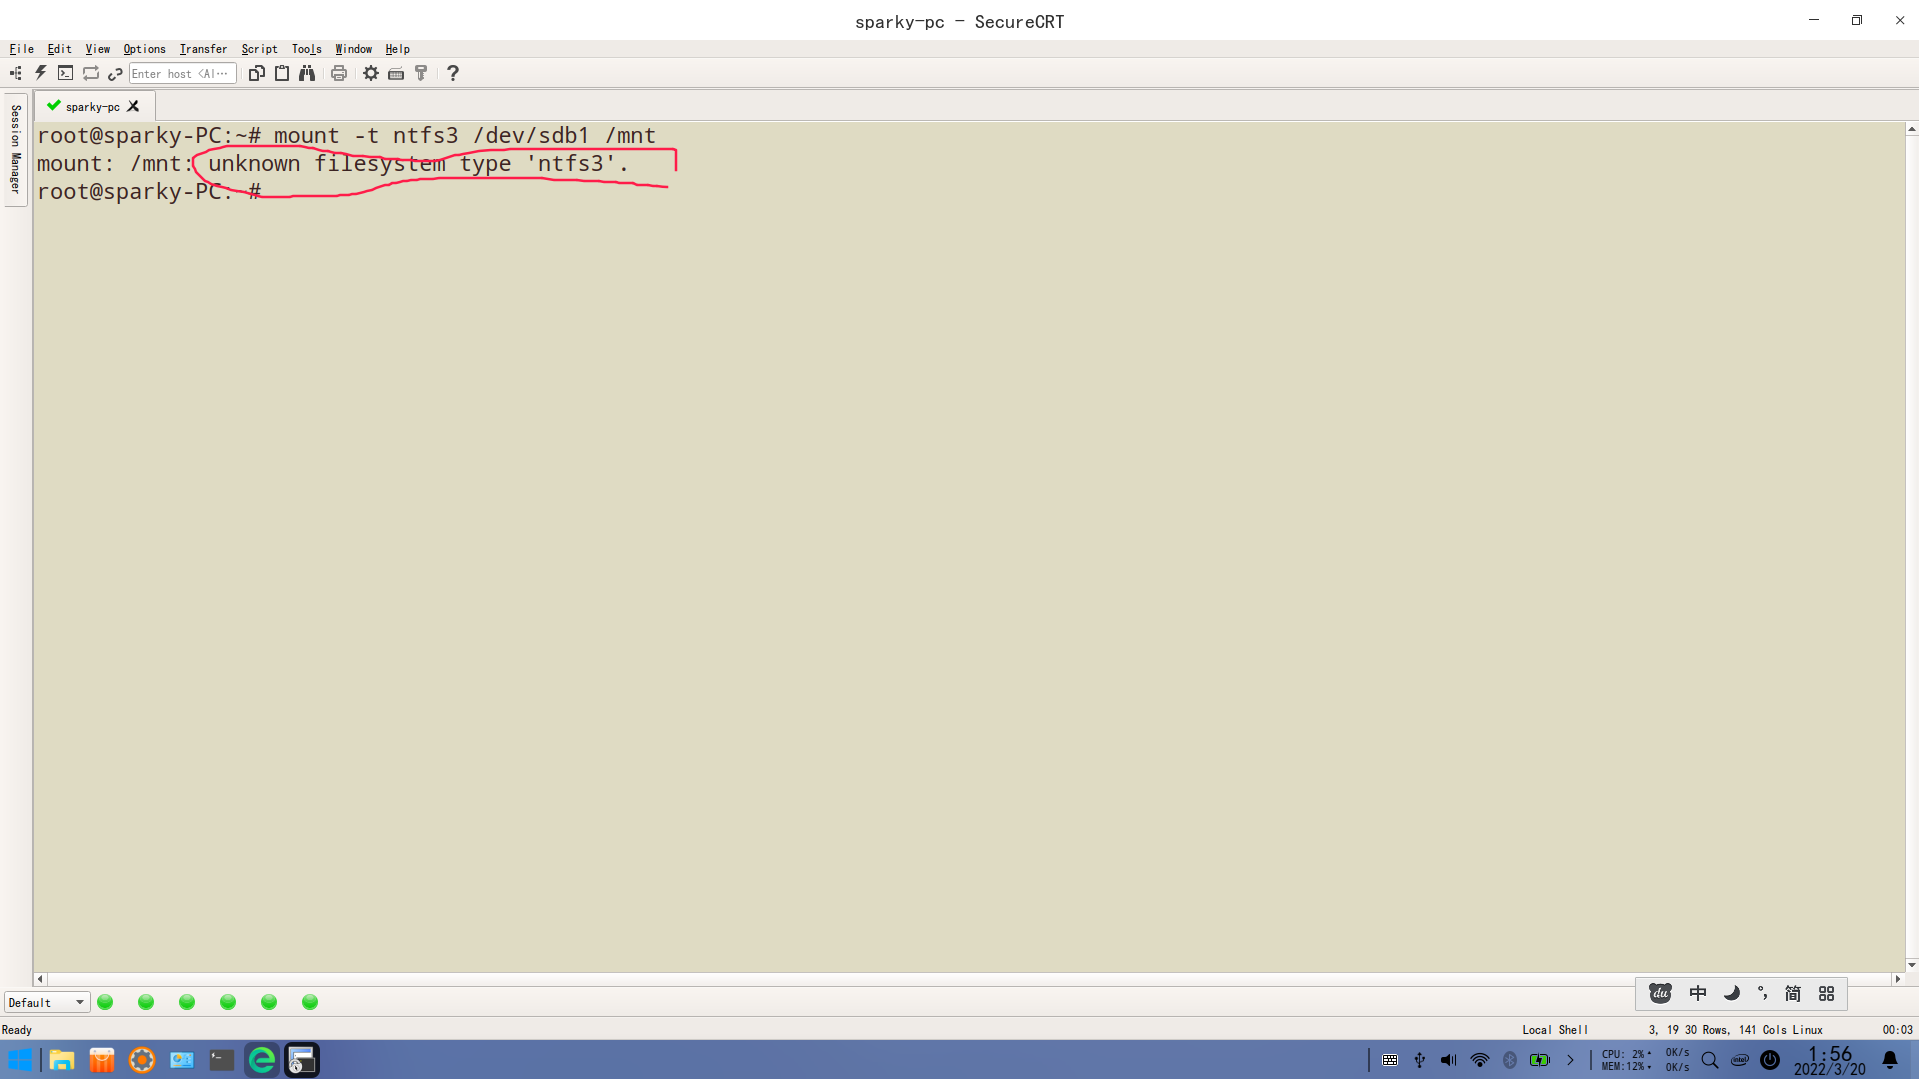Open the system monitor taskbar icon
Image resolution: width=1919 pixels, height=1079 pixels.
click(x=182, y=1060)
